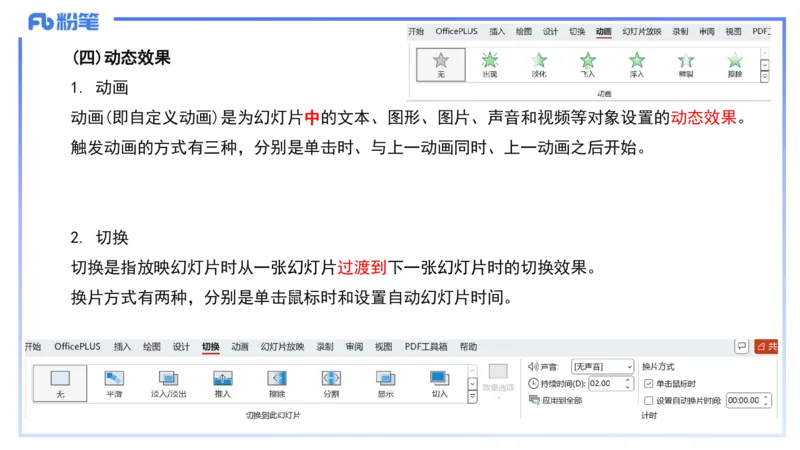Open 切换 tab in the animation ribbon

coord(577,32)
